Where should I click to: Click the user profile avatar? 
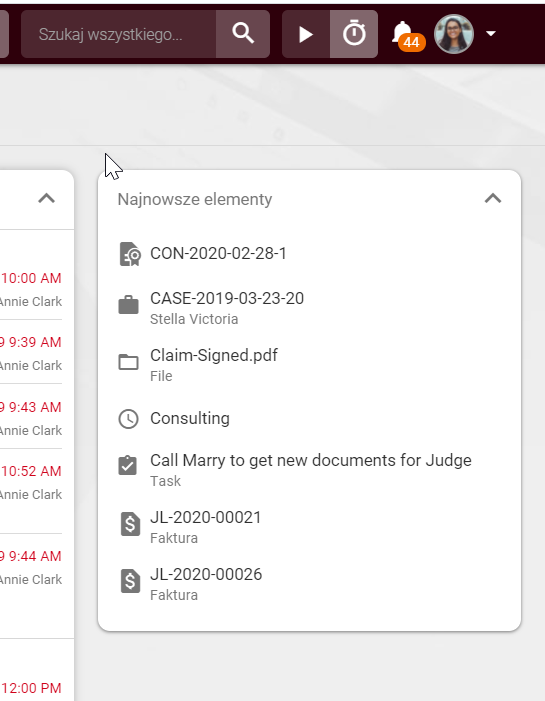[x=454, y=34]
